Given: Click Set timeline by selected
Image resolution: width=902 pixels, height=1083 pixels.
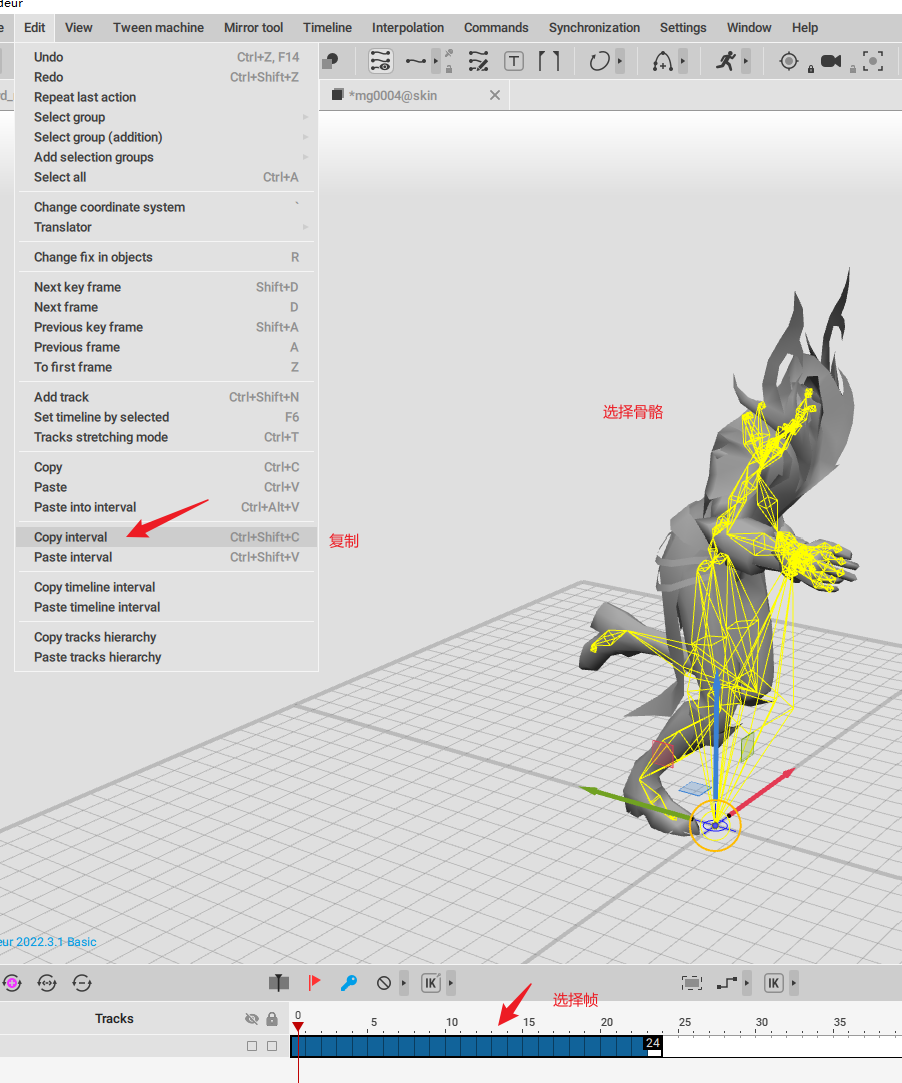Looking at the screenshot, I should [x=166, y=416].
